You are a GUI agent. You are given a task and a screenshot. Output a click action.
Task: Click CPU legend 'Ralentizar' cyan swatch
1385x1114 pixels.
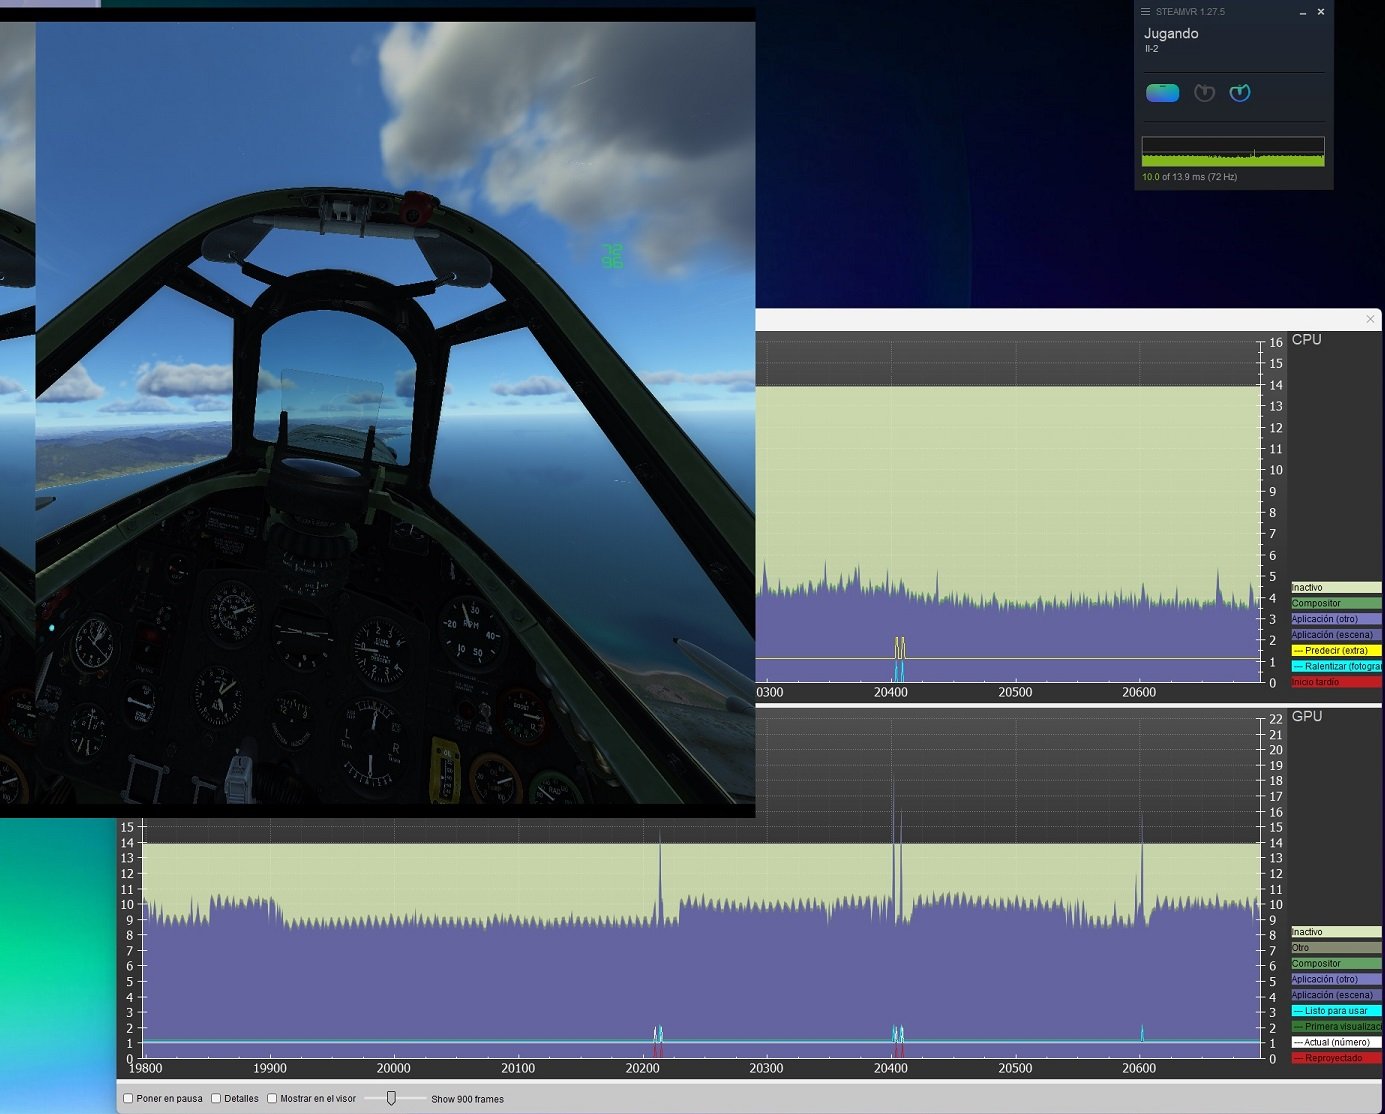(1336, 666)
